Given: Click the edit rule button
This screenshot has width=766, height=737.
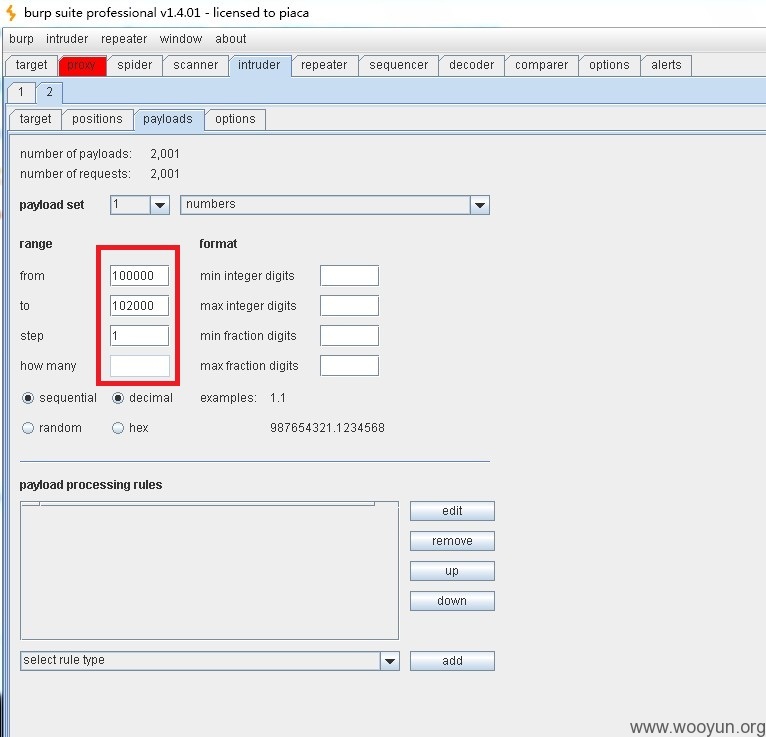Looking at the screenshot, I should (452, 511).
